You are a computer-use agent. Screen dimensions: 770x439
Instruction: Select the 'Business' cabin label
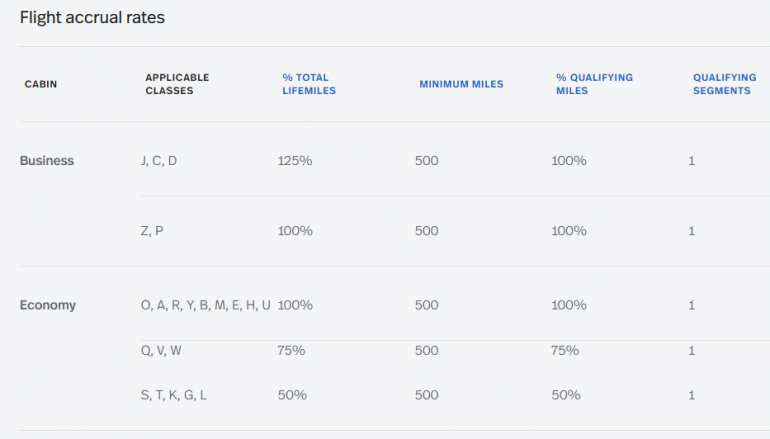click(x=47, y=160)
